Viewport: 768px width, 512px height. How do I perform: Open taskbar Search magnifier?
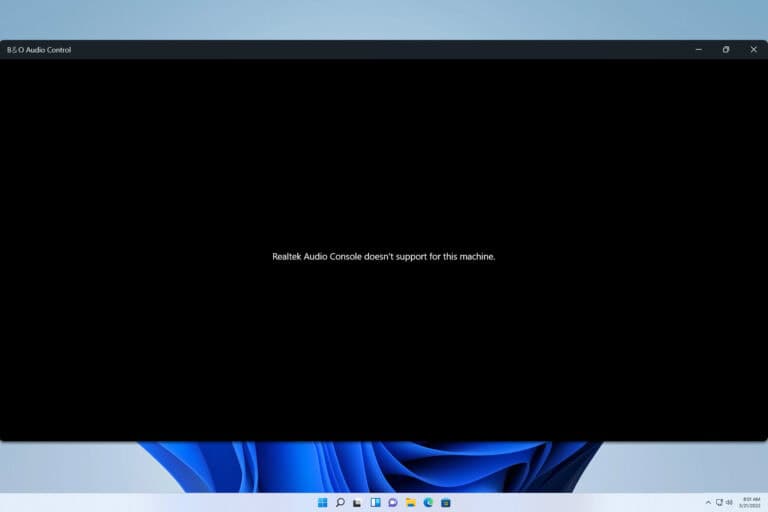pyautogui.click(x=340, y=503)
